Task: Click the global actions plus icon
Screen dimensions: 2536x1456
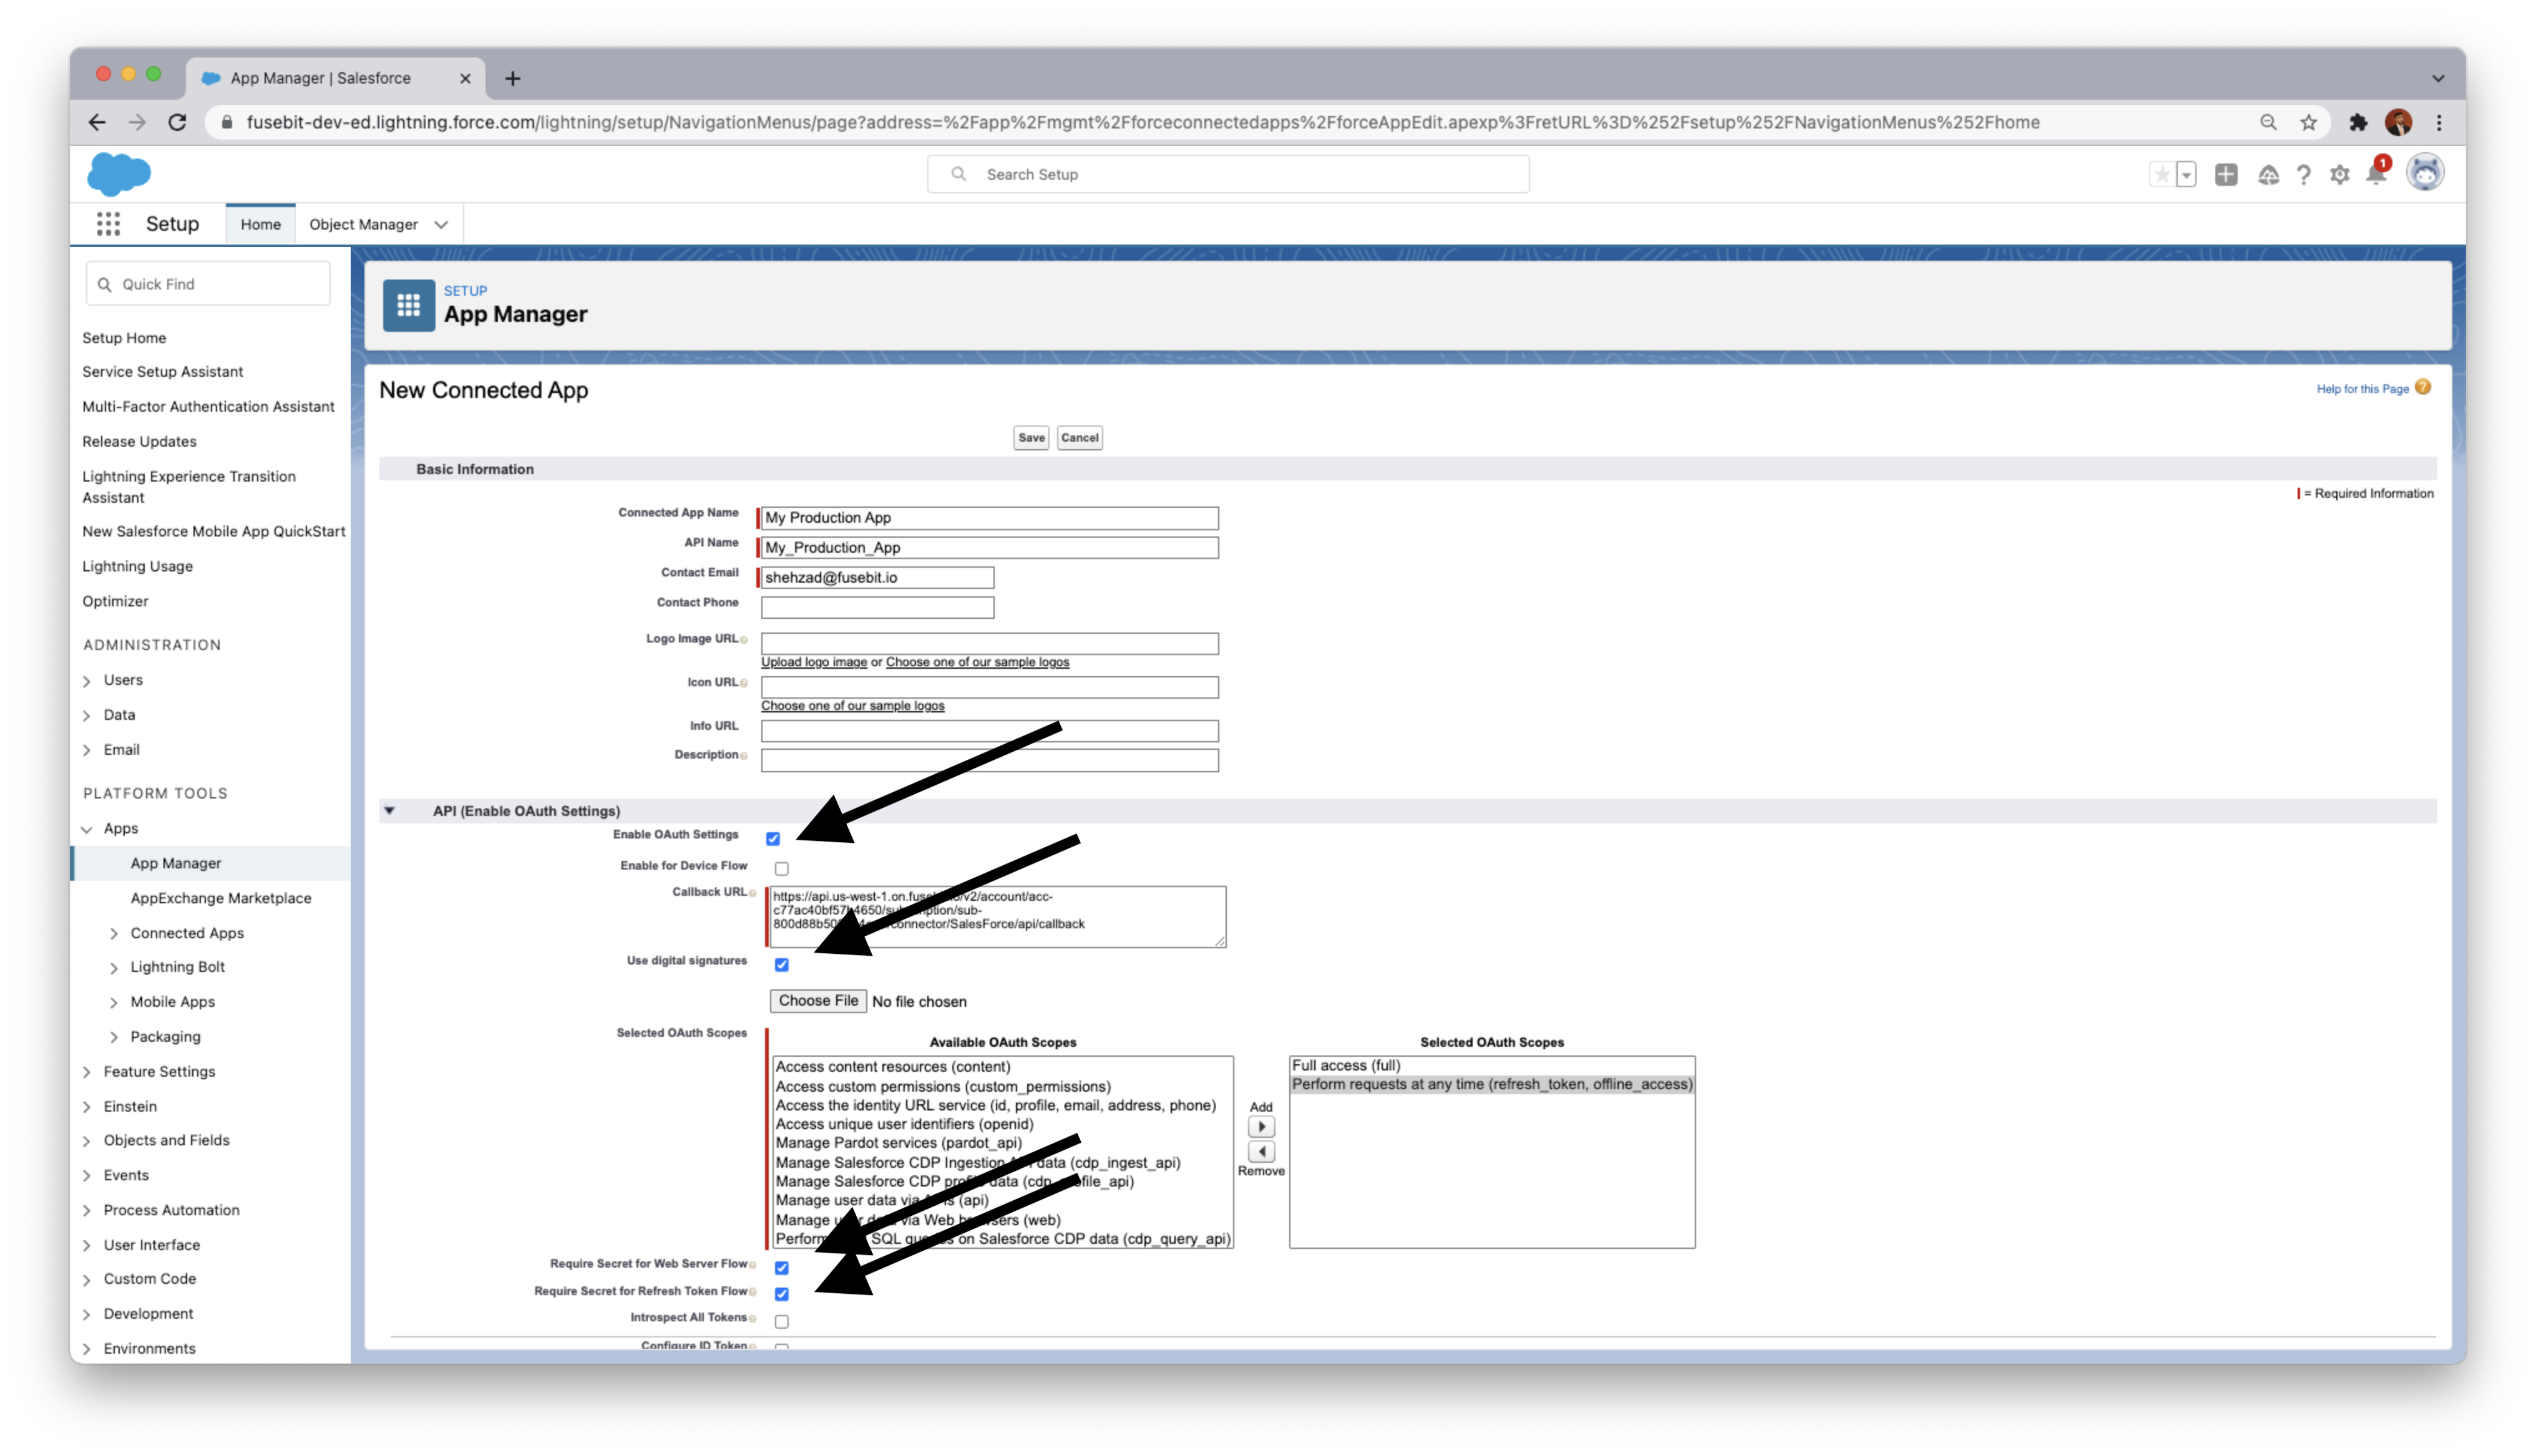Action: point(2226,175)
